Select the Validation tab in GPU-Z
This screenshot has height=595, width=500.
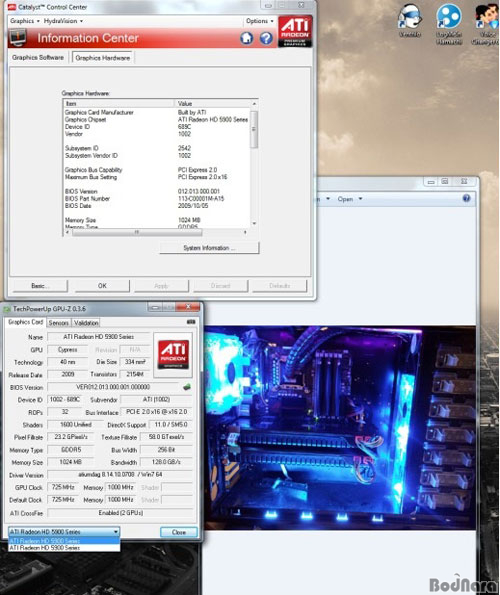pos(86,323)
